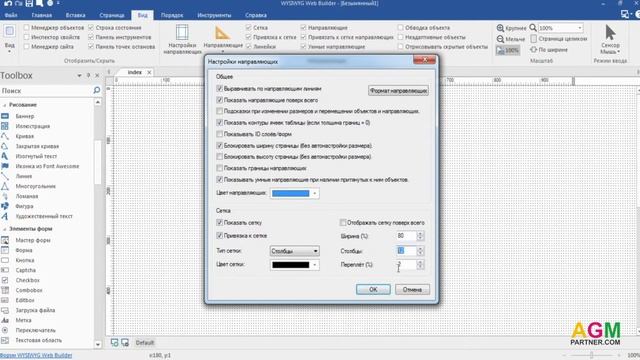This screenshot has width=640, height=360.
Task: Click the Сенсор Мышь cursor icon
Action: [610, 33]
